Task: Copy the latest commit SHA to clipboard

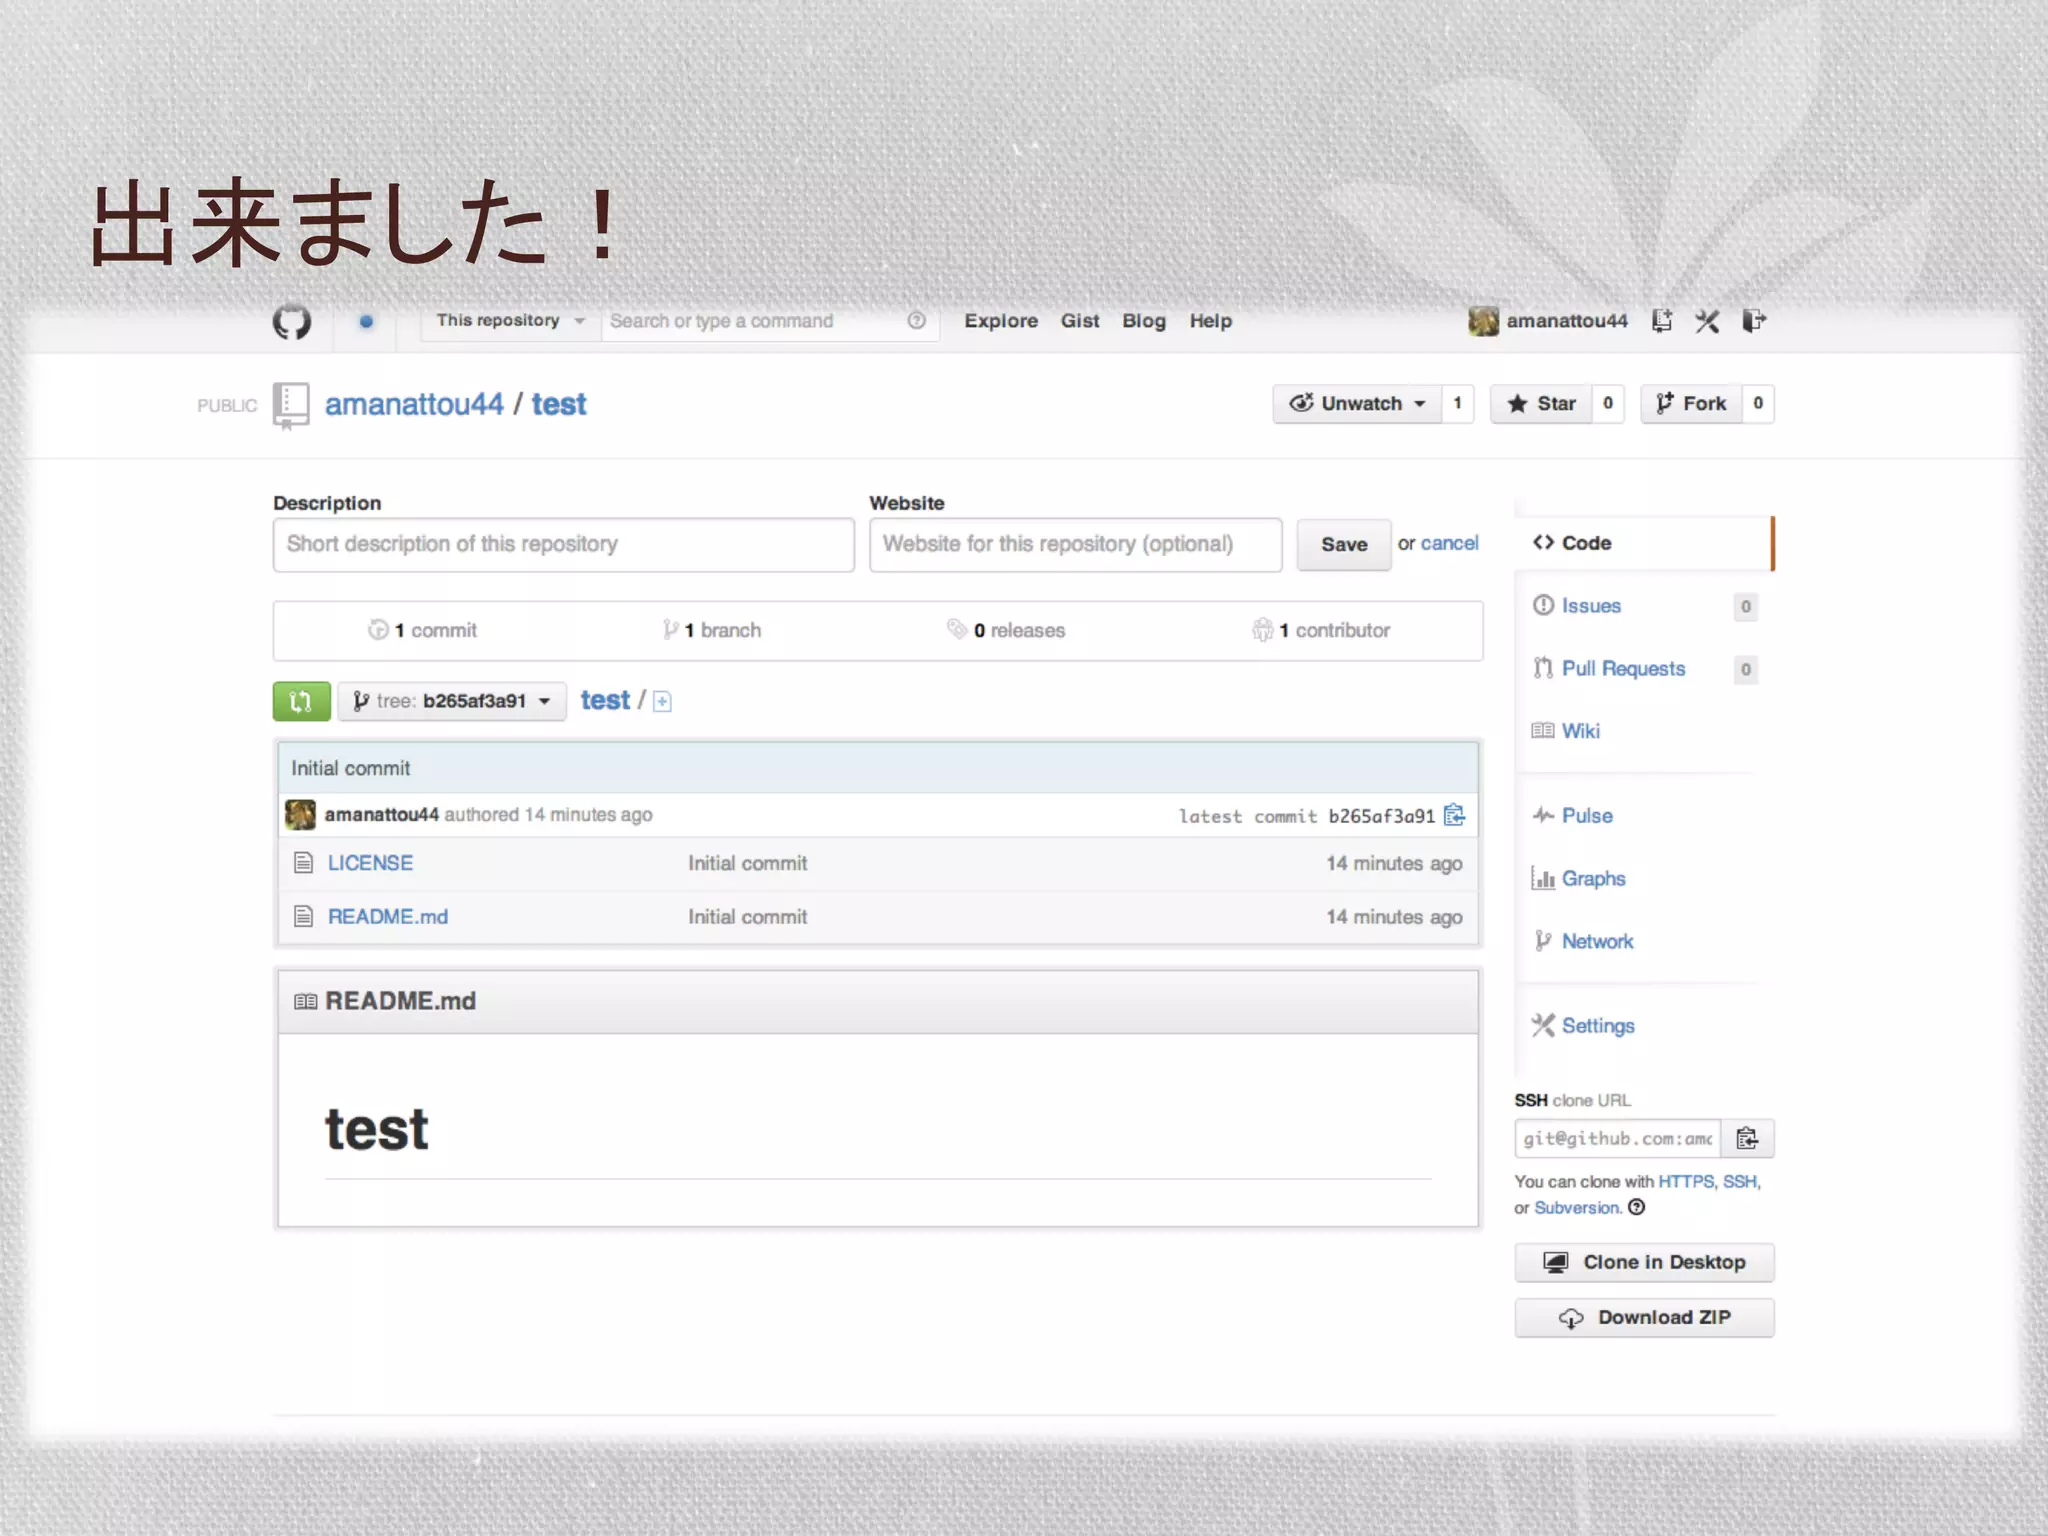Action: 1455,816
